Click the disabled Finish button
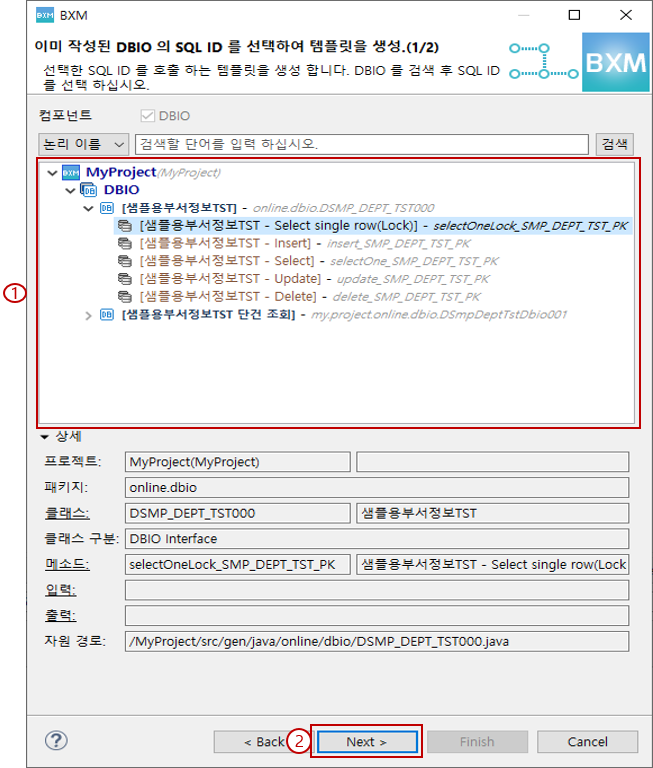Screen dimensions: 653x768 pos(477,742)
